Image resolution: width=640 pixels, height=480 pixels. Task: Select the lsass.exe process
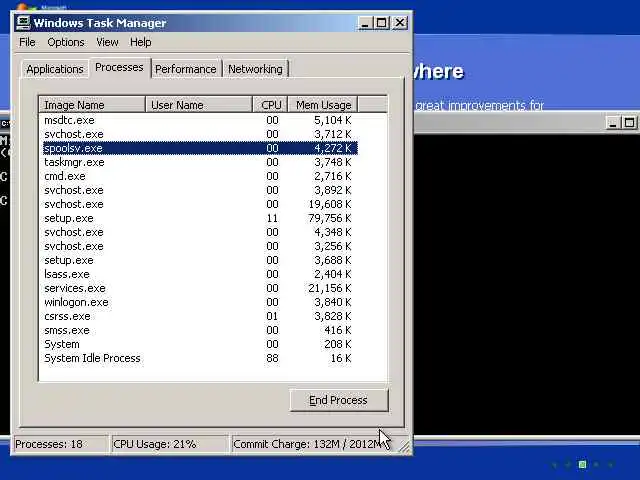pos(200,274)
